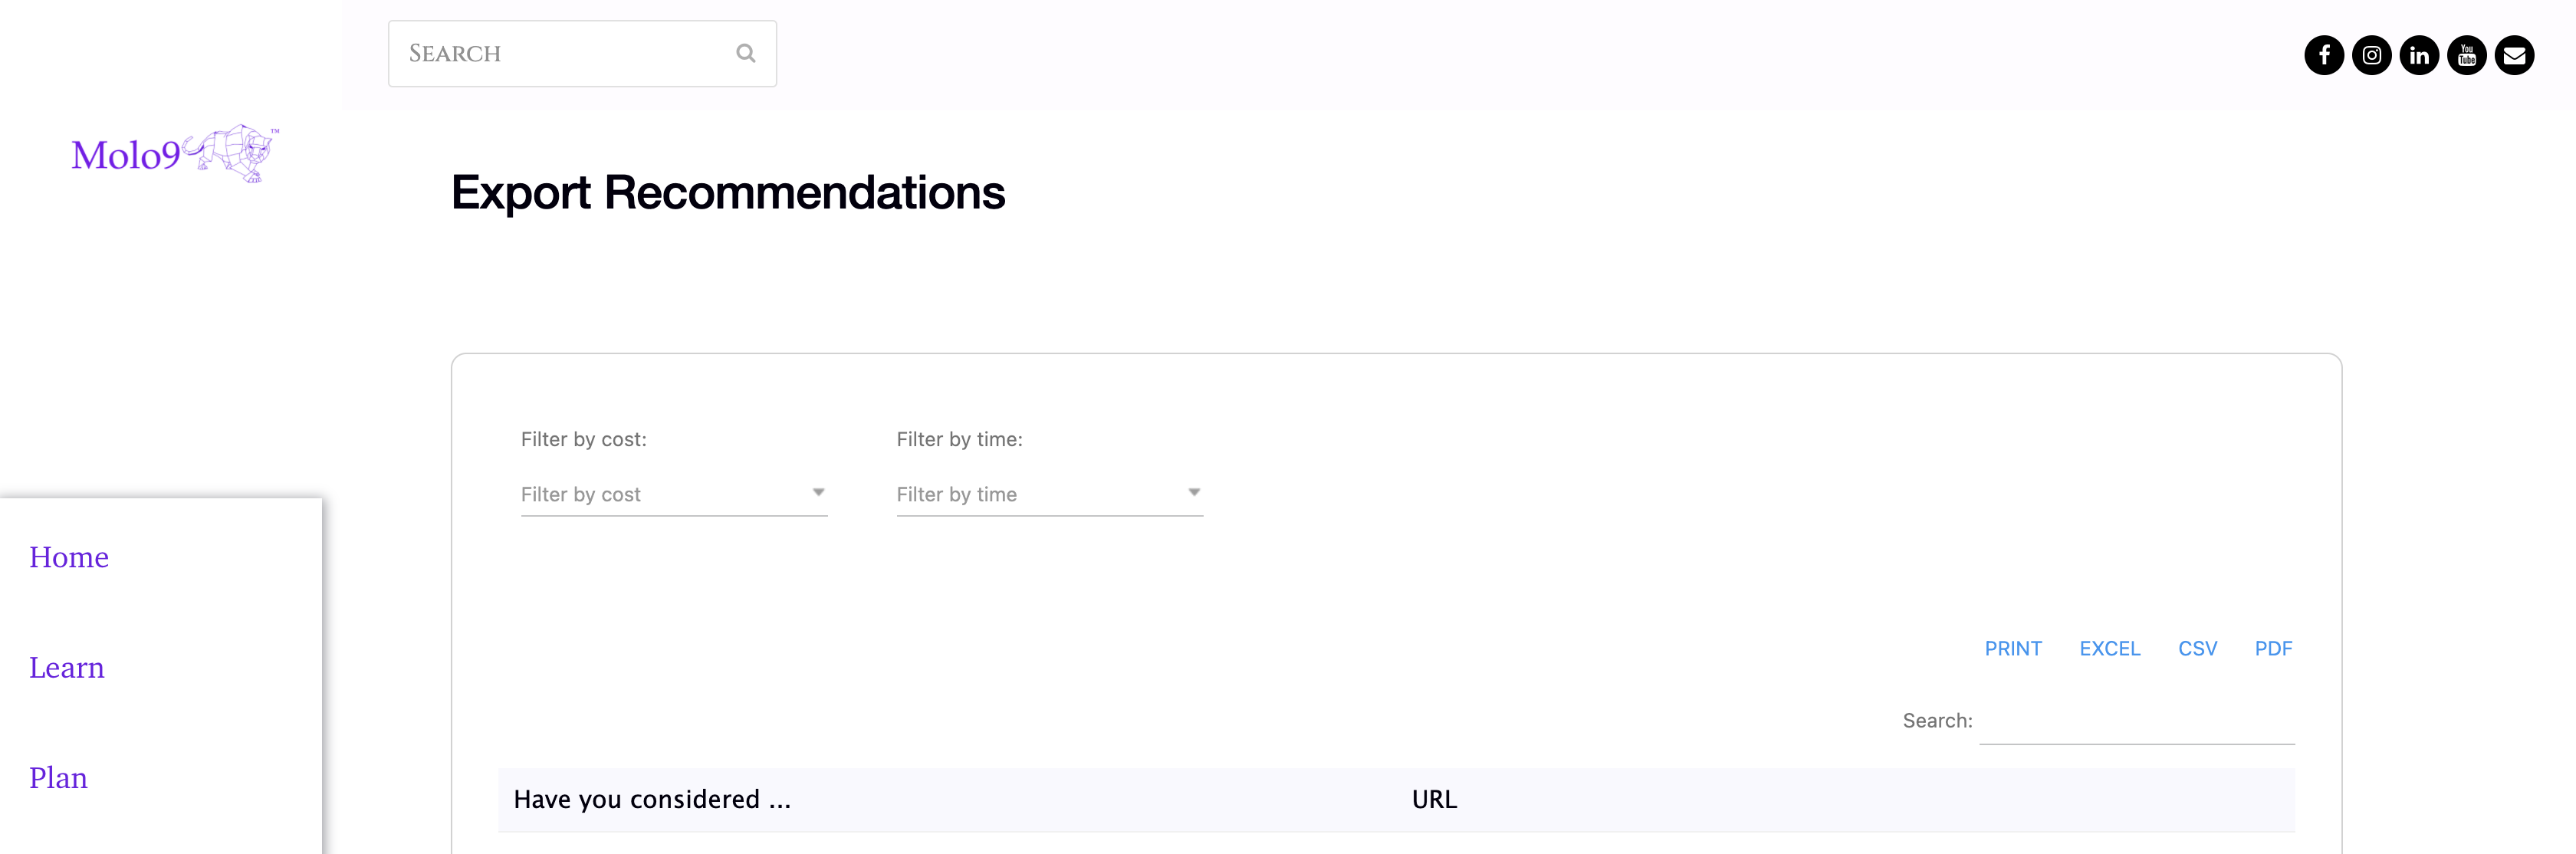Open the Instagram social icon
The image size is (2576, 854).
coord(2371,55)
